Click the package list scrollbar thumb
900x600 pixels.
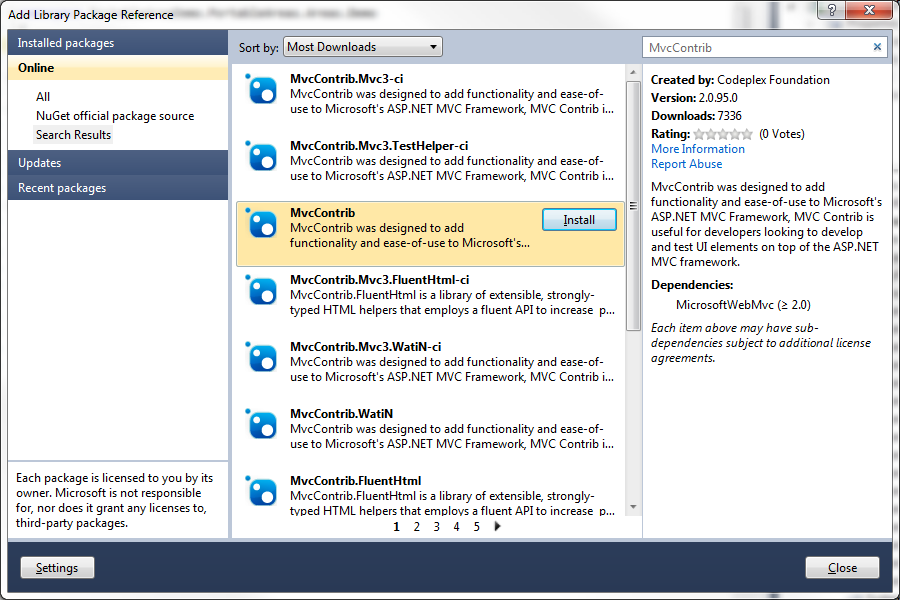[633, 206]
